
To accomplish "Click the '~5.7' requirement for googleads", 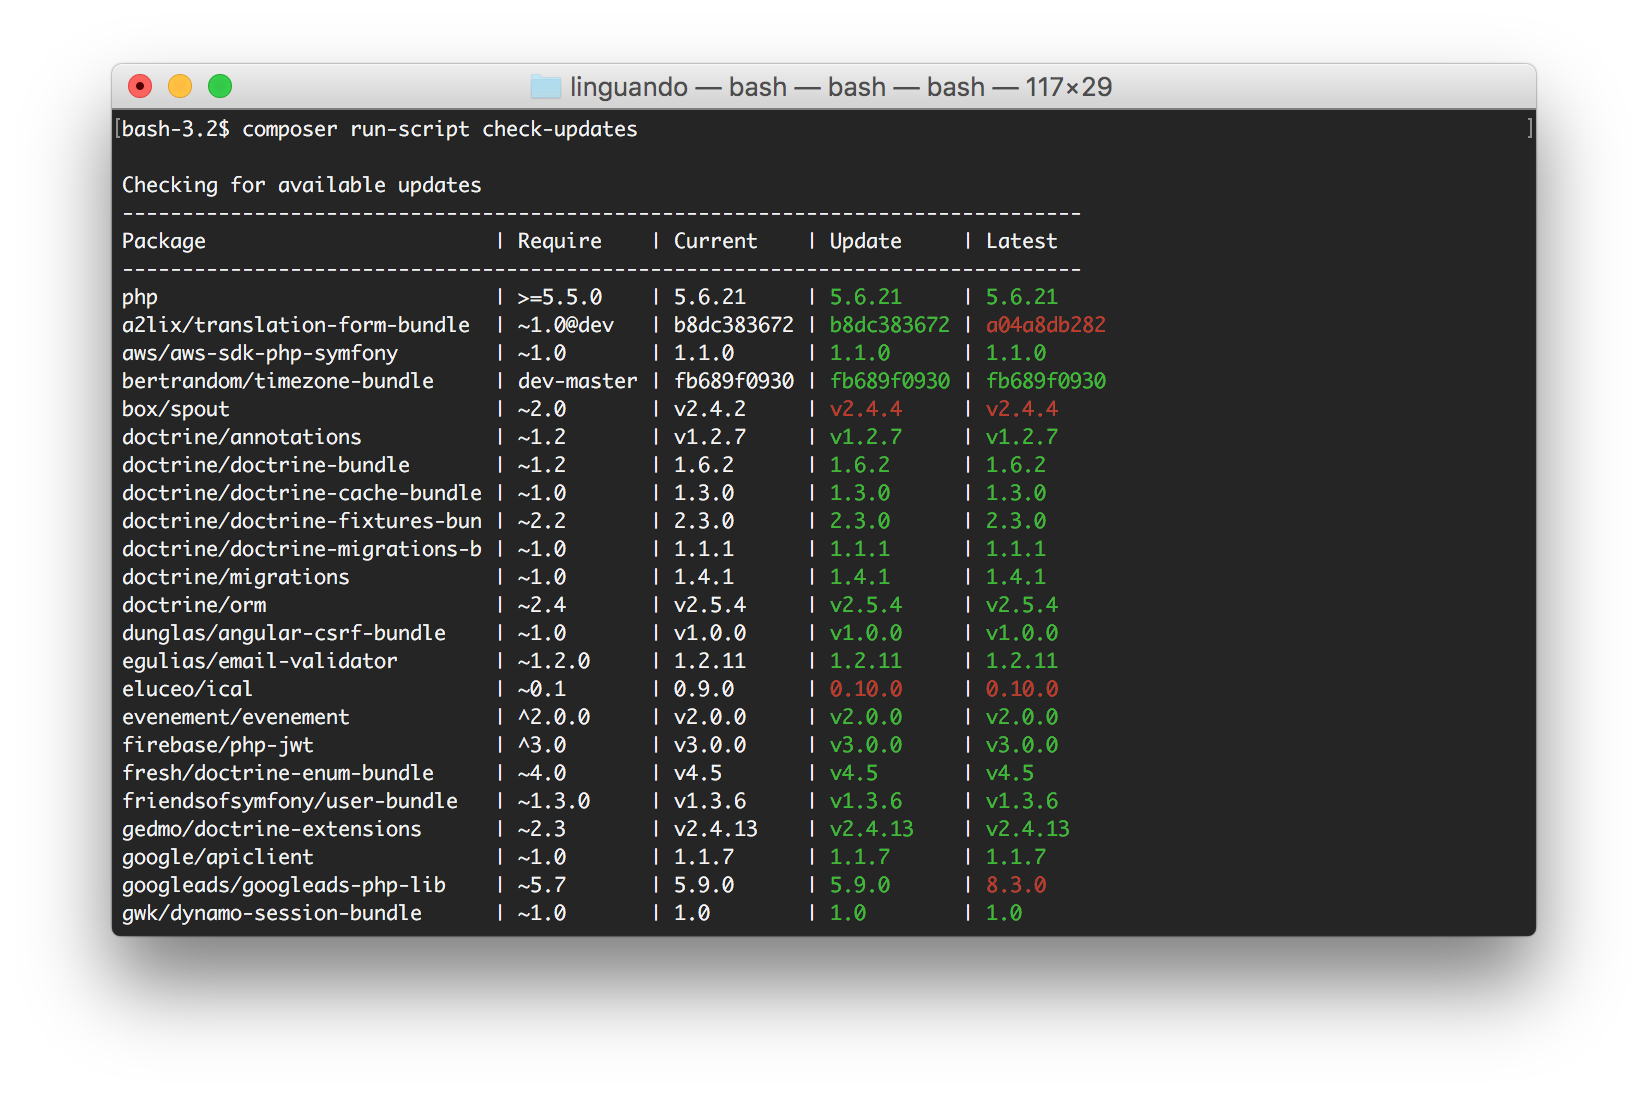I will pyautogui.click(x=542, y=885).
